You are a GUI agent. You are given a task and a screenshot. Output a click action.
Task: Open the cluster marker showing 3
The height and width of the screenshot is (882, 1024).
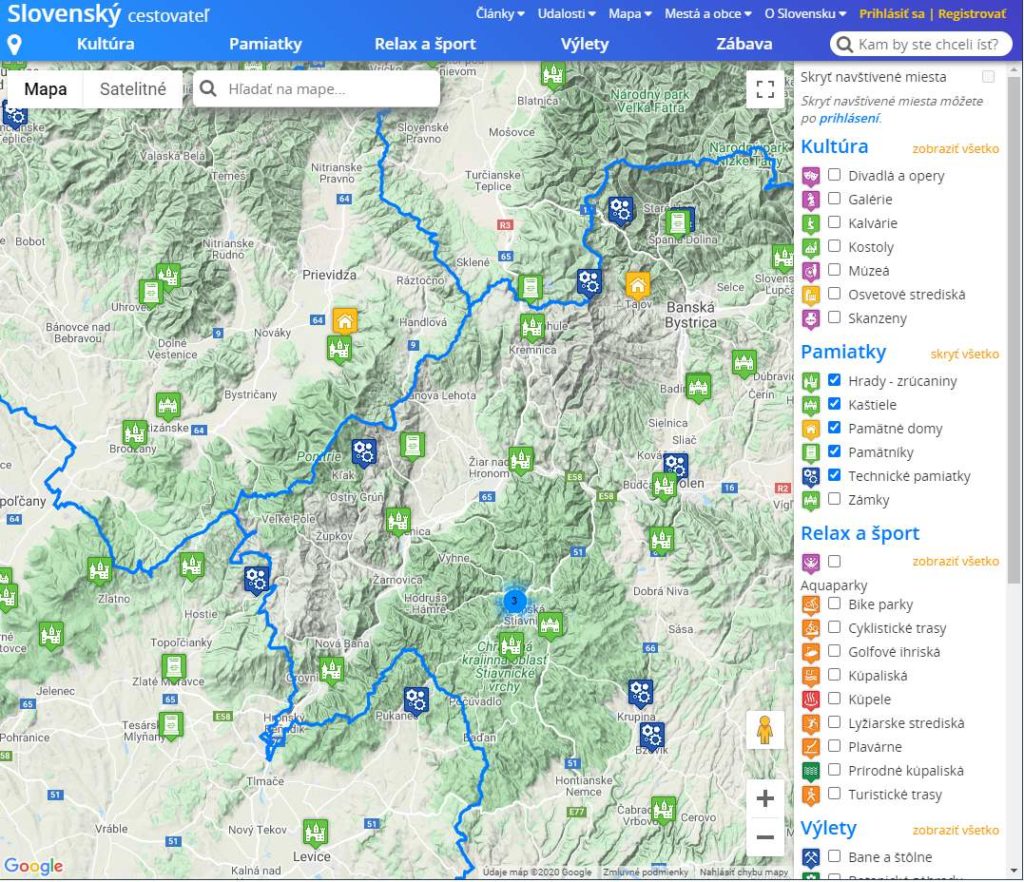click(x=513, y=601)
